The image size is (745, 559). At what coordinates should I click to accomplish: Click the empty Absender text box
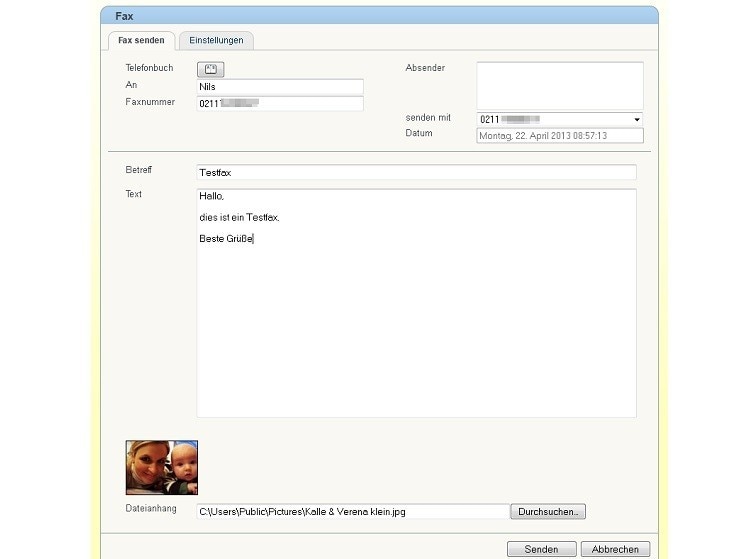pyautogui.click(x=559, y=85)
